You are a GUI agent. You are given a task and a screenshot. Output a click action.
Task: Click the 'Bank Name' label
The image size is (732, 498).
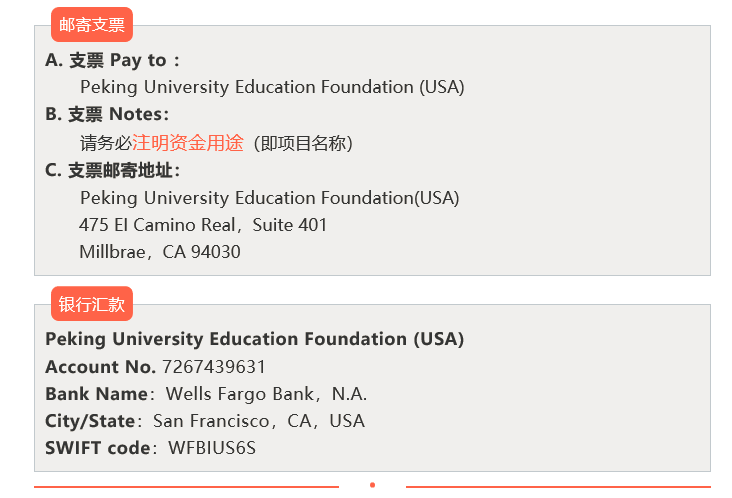tap(97, 394)
